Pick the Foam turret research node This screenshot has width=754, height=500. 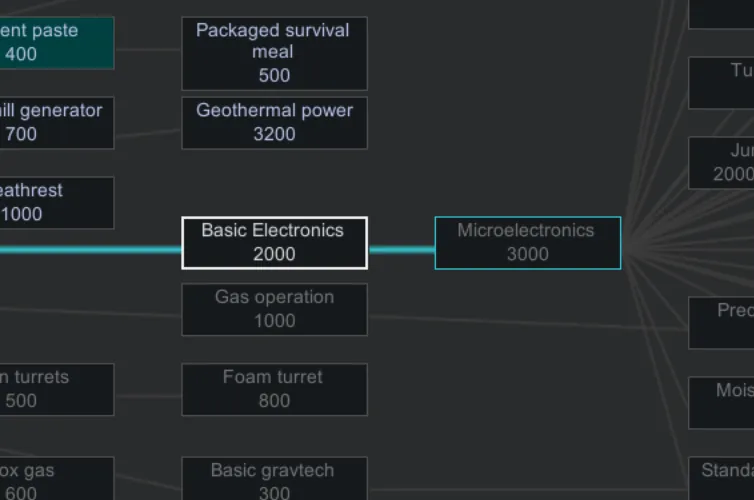click(x=274, y=389)
